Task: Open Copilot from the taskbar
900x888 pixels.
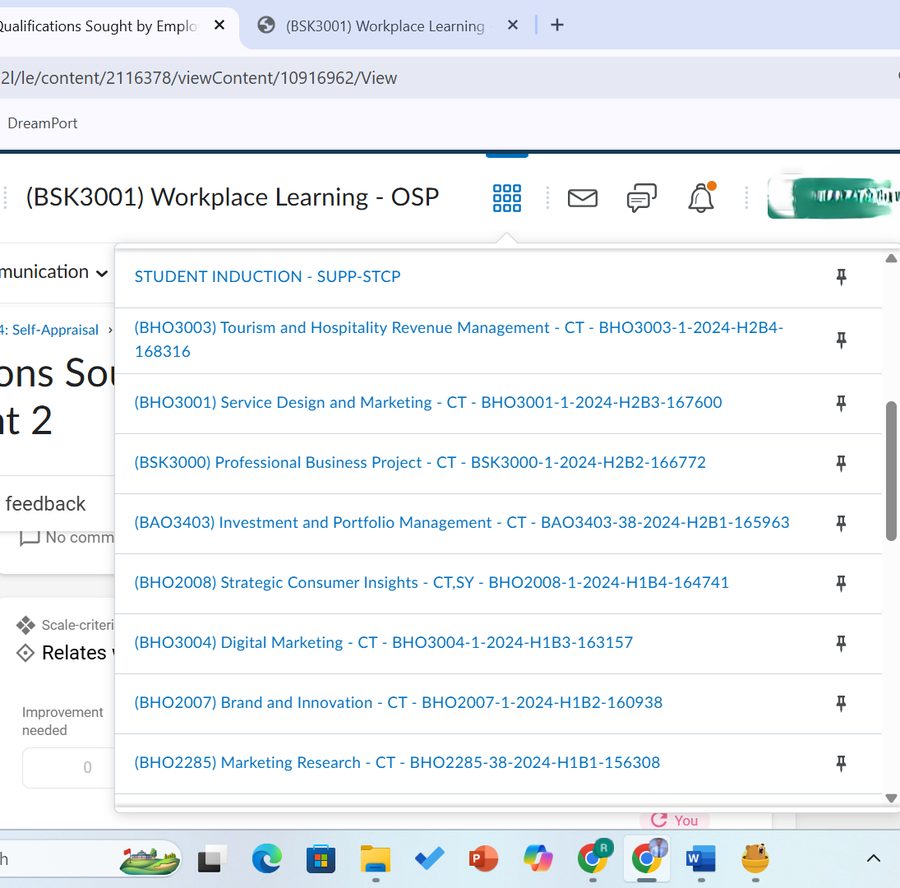Action: [538, 859]
